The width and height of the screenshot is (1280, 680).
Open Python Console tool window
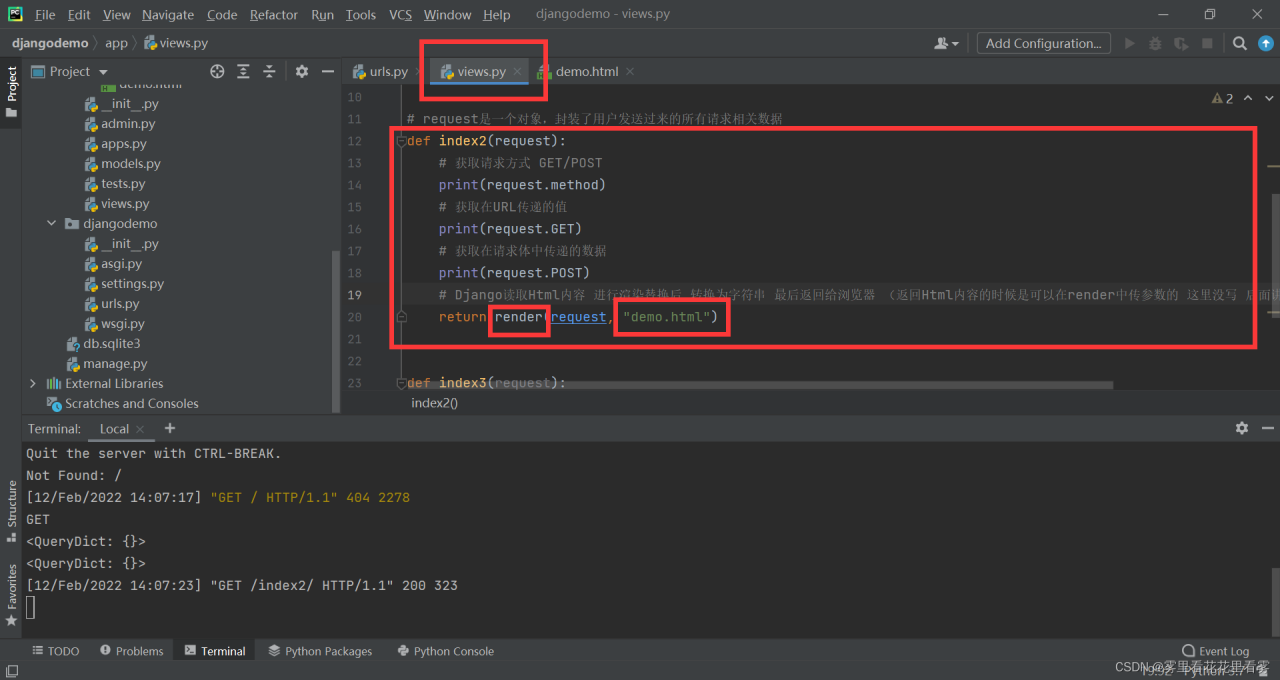coord(445,651)
